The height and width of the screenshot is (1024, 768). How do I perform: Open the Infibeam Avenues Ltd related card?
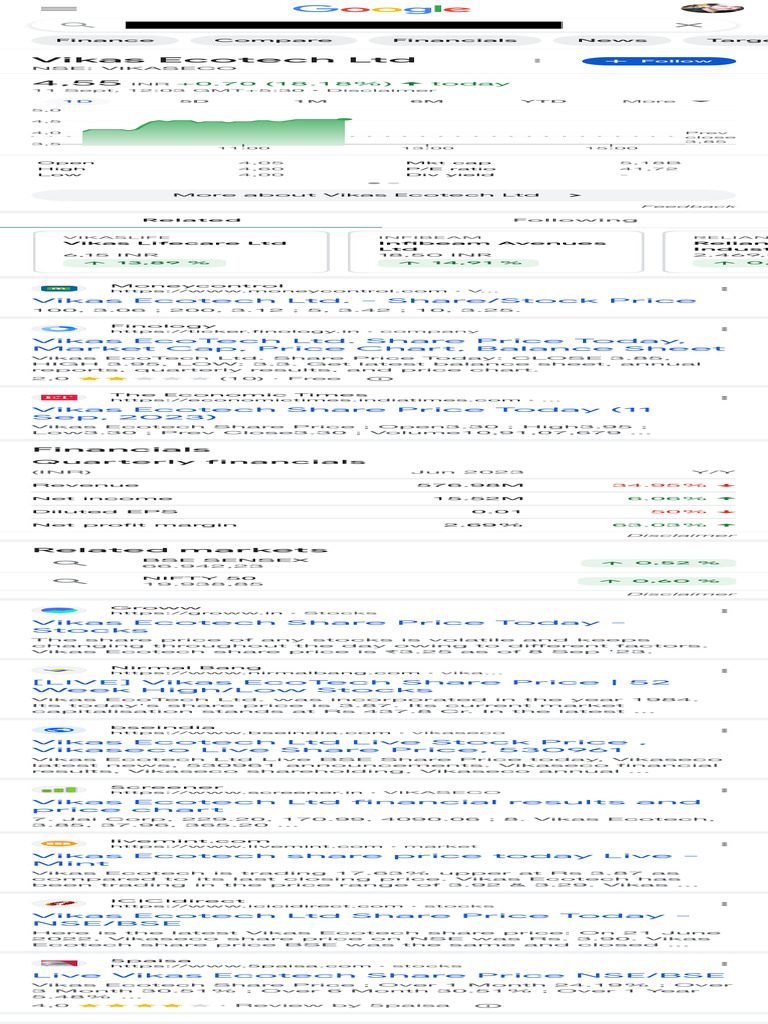[x=496, y=251]
